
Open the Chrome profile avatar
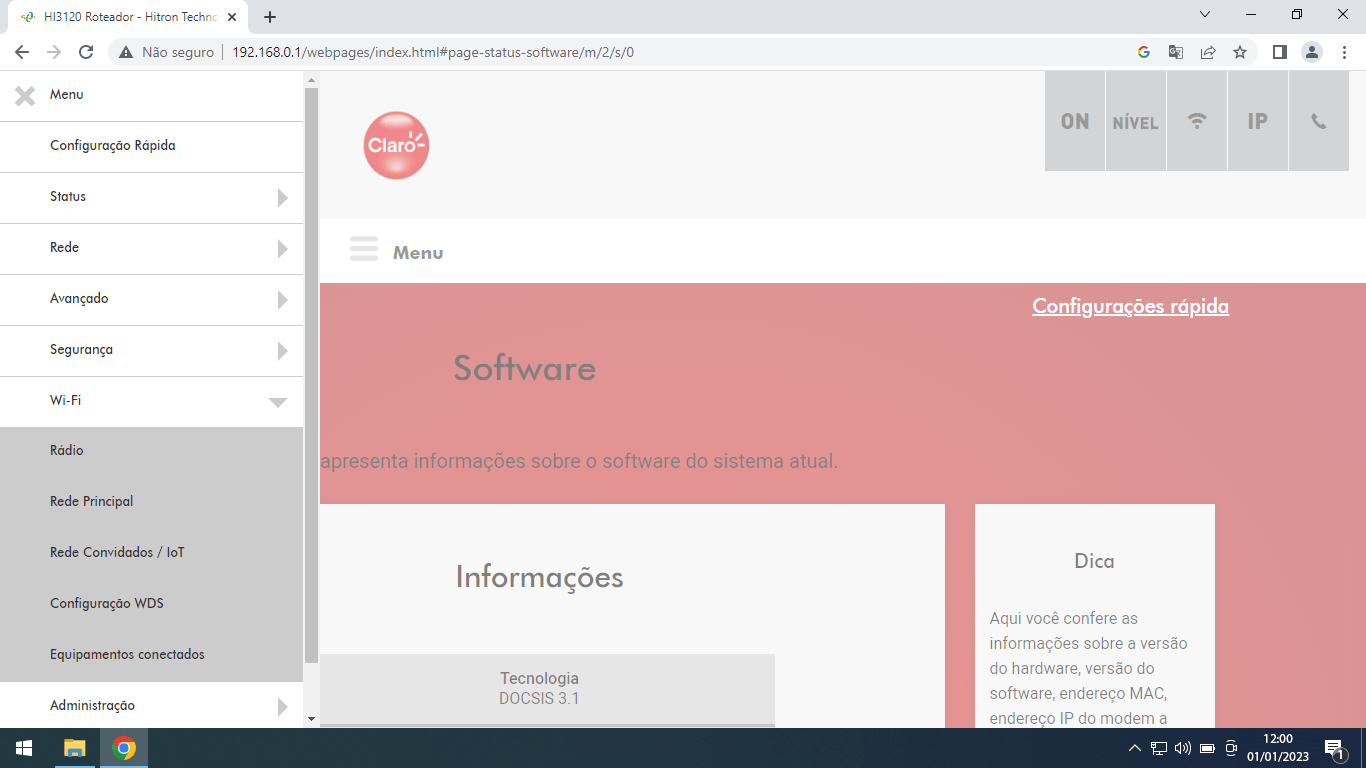(1312, 52)
